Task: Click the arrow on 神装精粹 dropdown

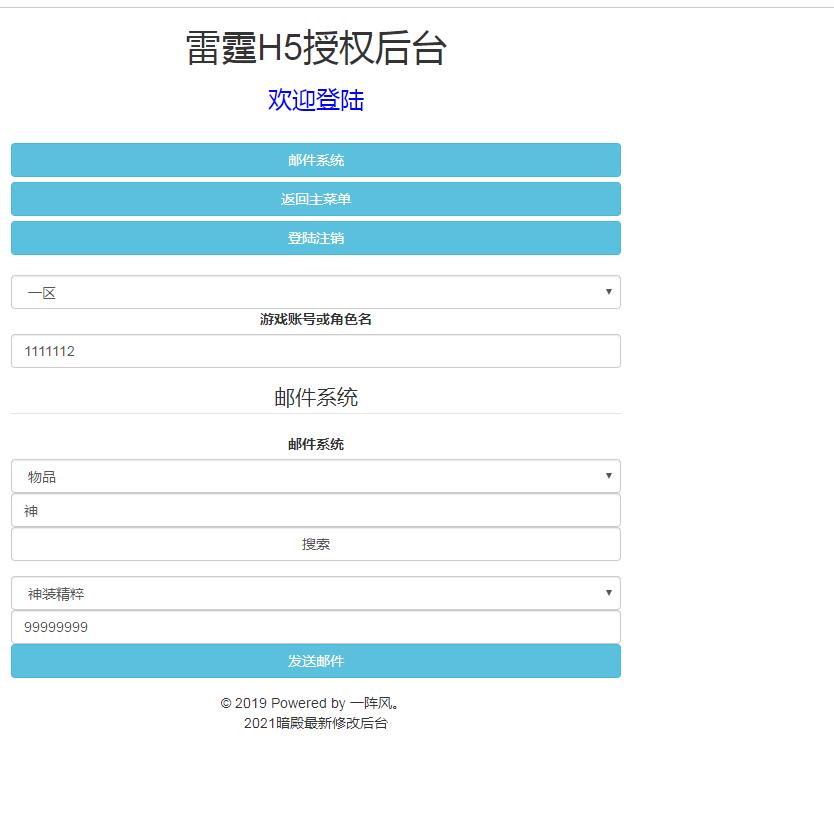Action: click(608, 593)
